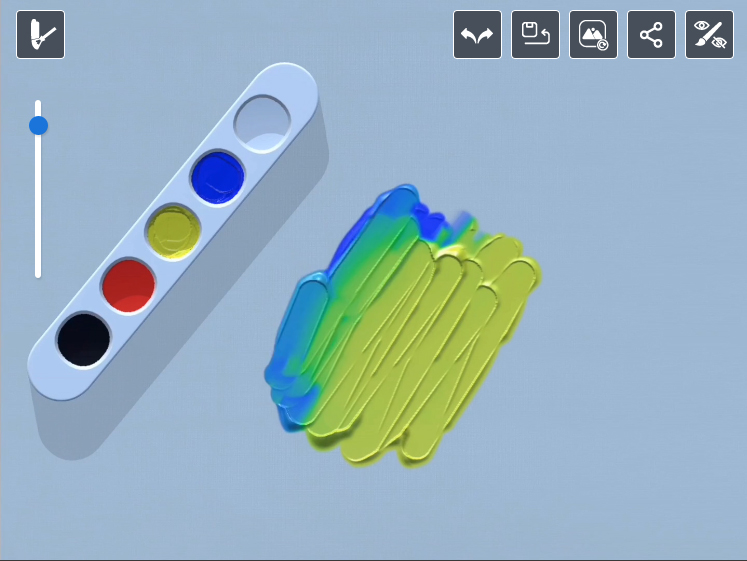This screenshot has width=747, height=561.
Task: Click the blue brush size slider handle
Action: [x=38, y=126]
